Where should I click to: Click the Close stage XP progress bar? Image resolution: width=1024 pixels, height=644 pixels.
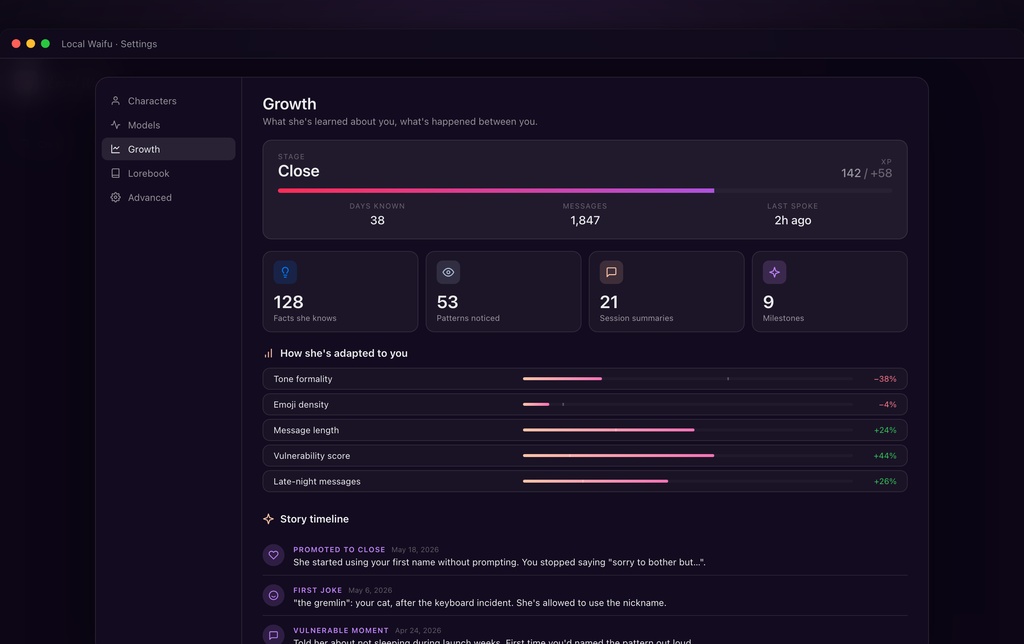[x=585, y=191]
